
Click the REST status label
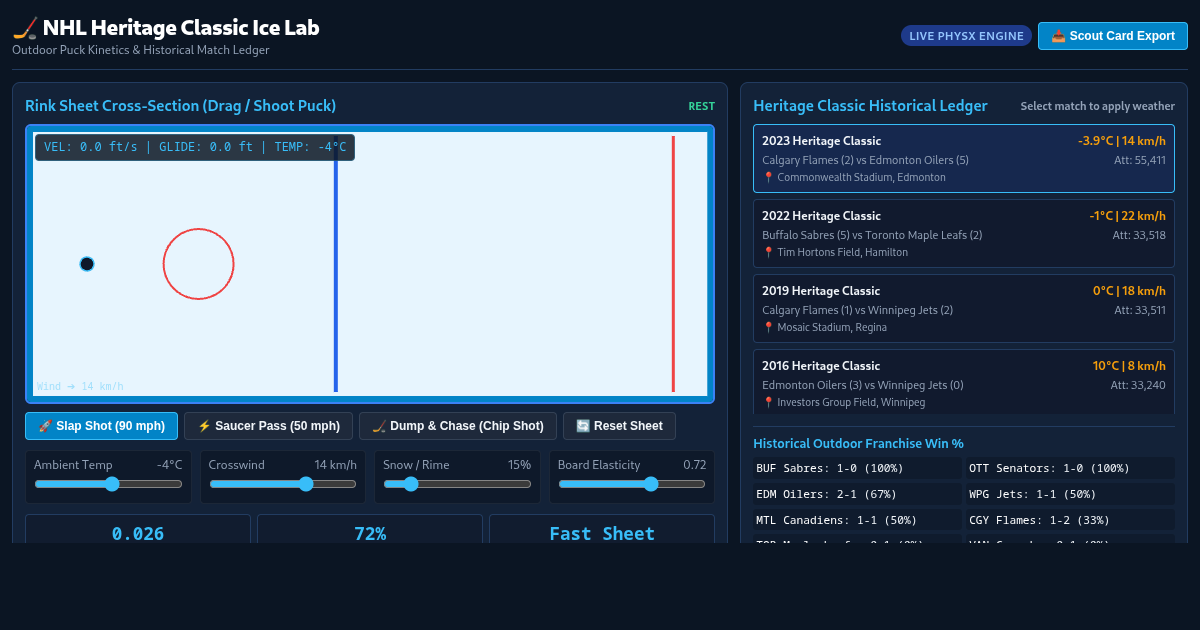pyautogui.click(x=702, y=106)
